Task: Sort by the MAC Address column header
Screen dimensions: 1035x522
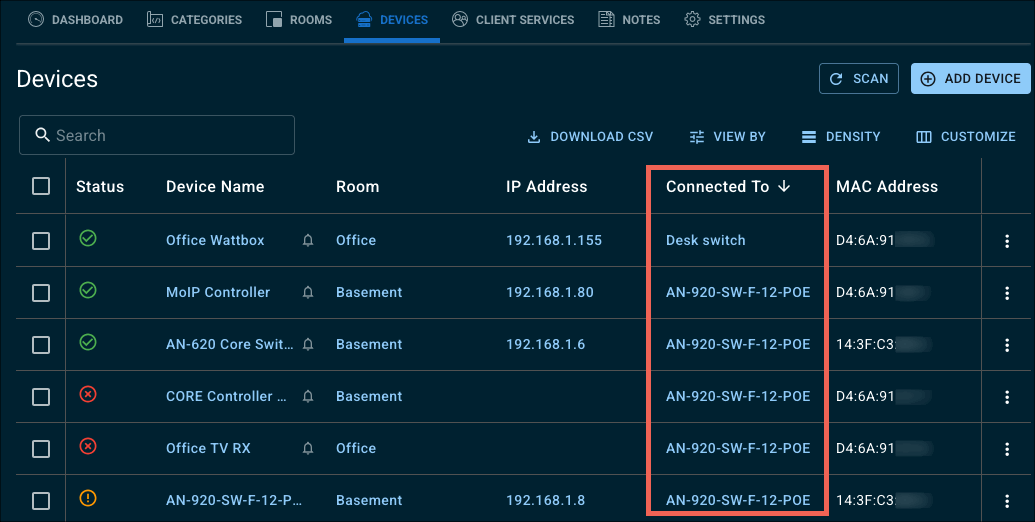Action: click(x=887, y=187)
